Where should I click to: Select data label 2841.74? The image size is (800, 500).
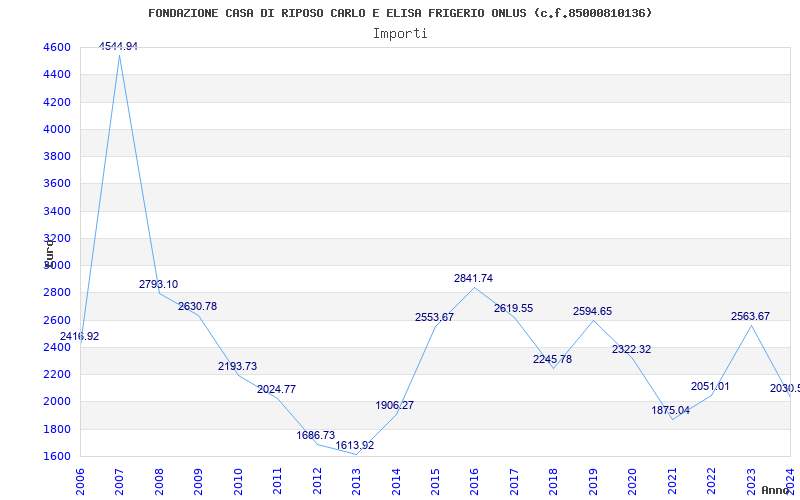click(x=473, y=279)
